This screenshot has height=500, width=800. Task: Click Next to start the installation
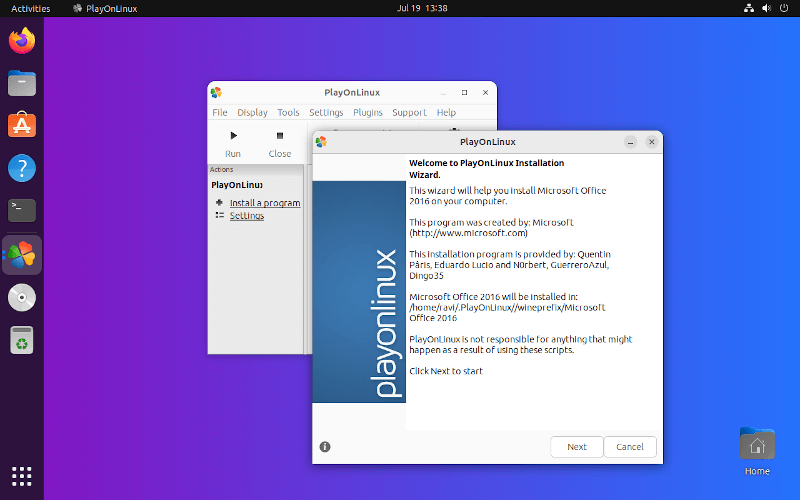tap(577, 447)
